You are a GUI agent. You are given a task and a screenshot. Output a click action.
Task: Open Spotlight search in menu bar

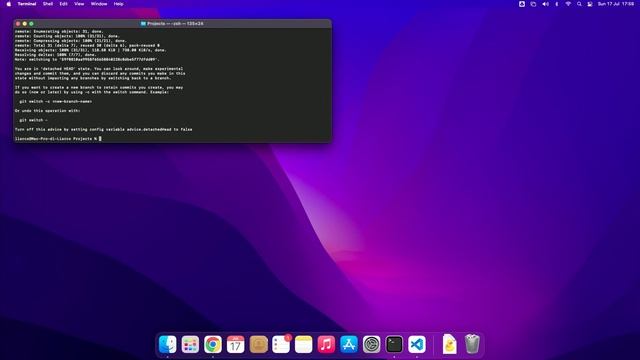(579, 4)
